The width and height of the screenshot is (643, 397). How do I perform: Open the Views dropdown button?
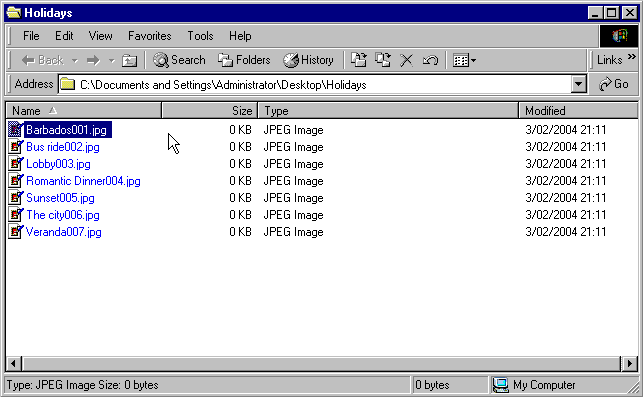[464, 60]
